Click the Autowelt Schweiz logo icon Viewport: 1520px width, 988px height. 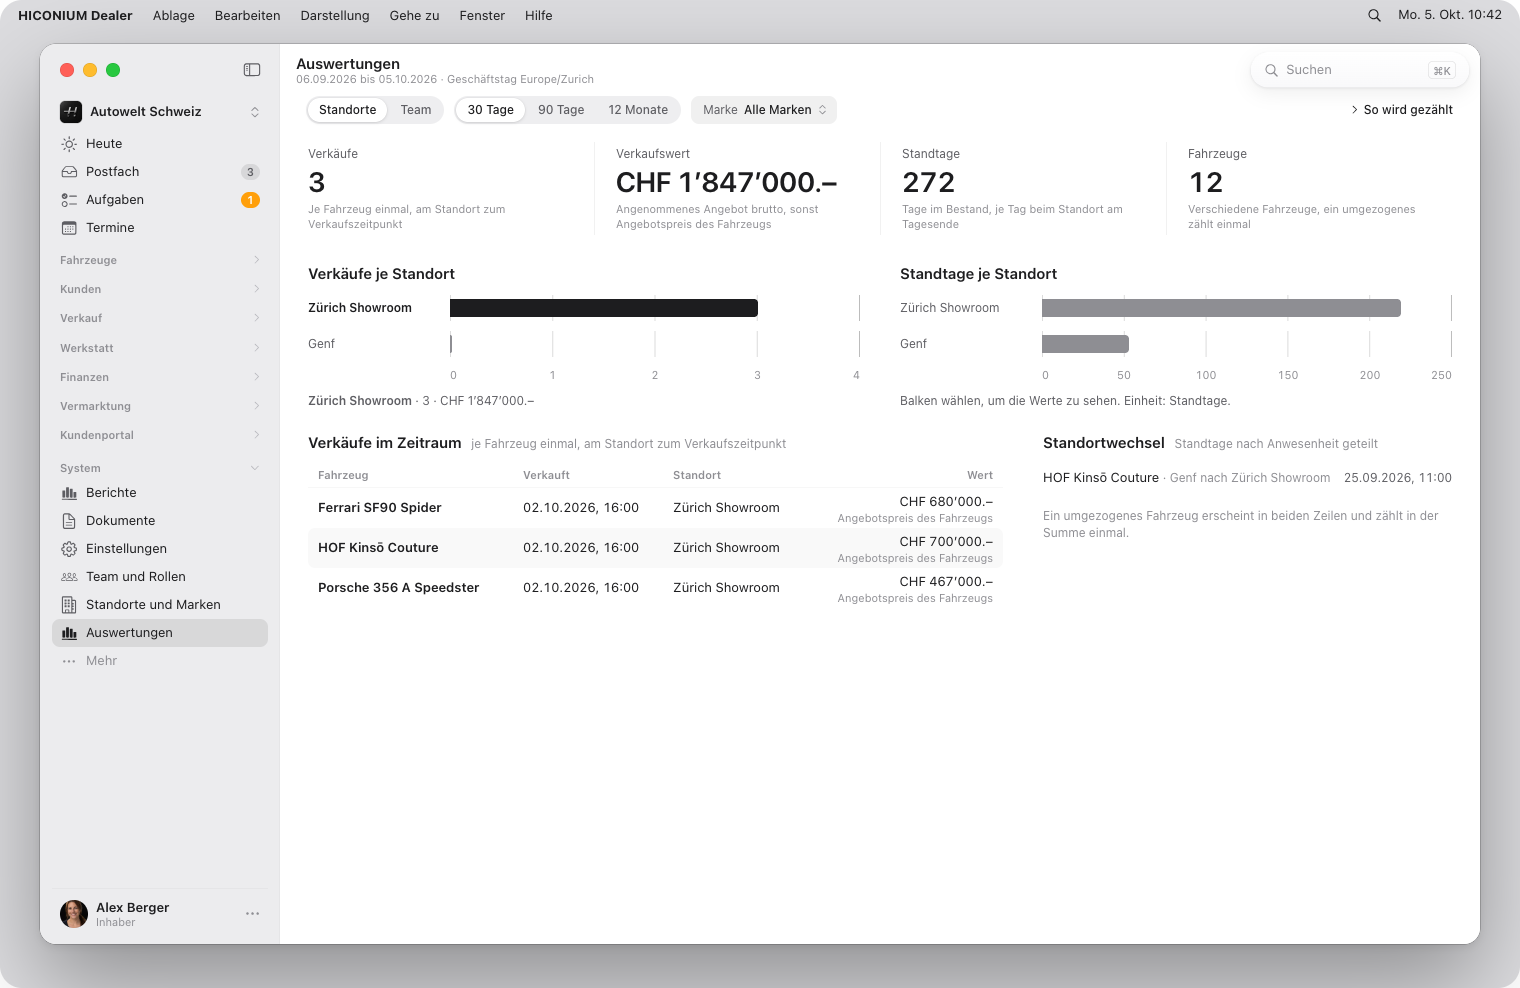(x=71, y=112)
